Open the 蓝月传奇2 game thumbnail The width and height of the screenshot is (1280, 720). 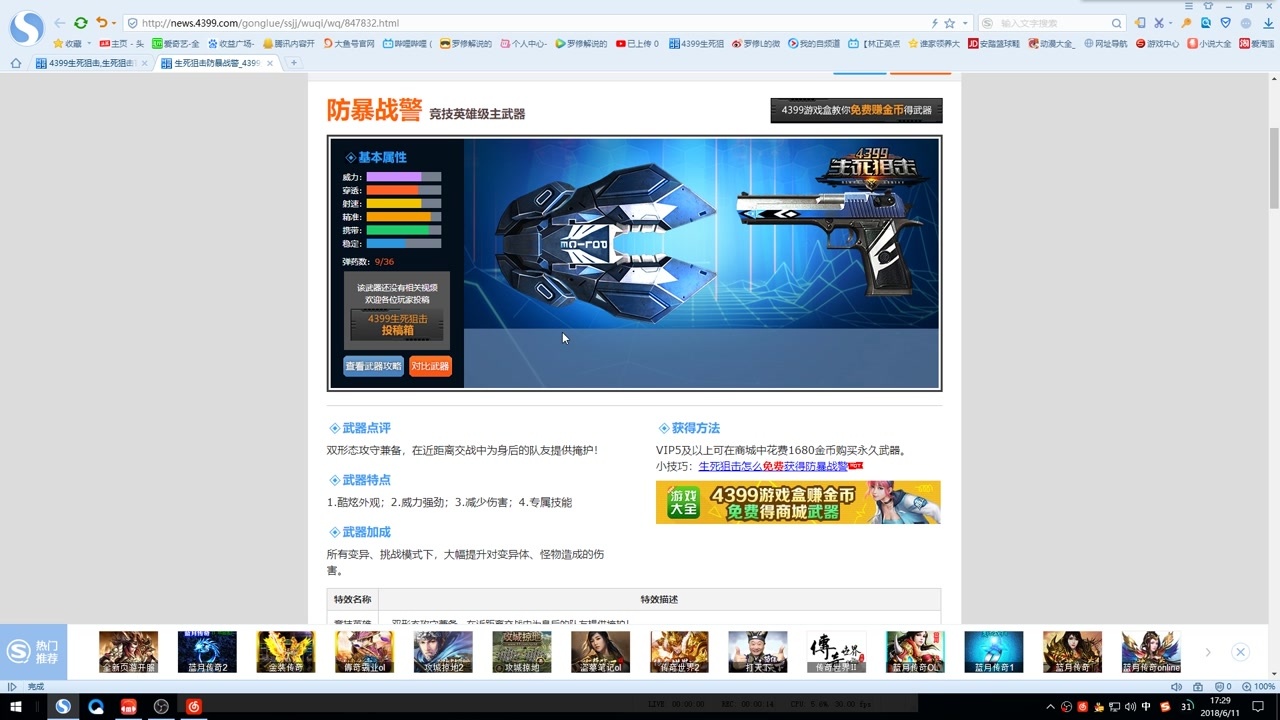pyautogui.click(x=207, y=652)
